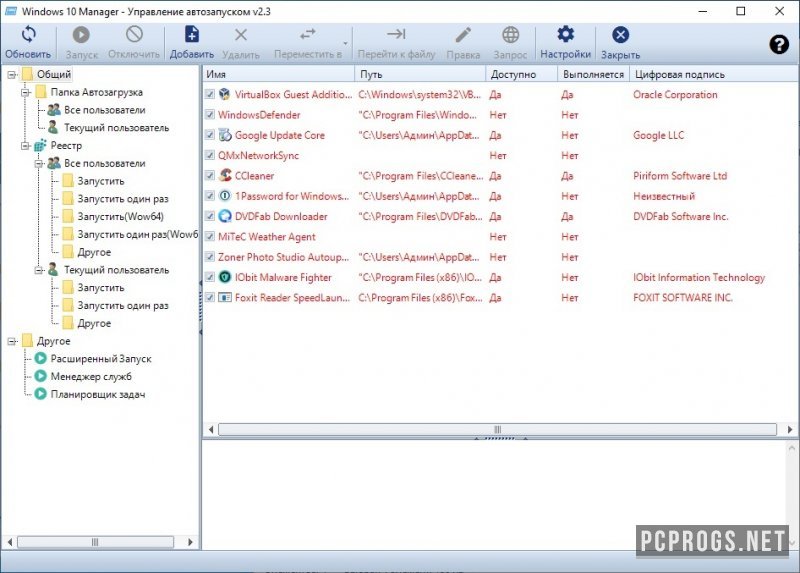Sort by the Путь column header

tap(420, 74)
